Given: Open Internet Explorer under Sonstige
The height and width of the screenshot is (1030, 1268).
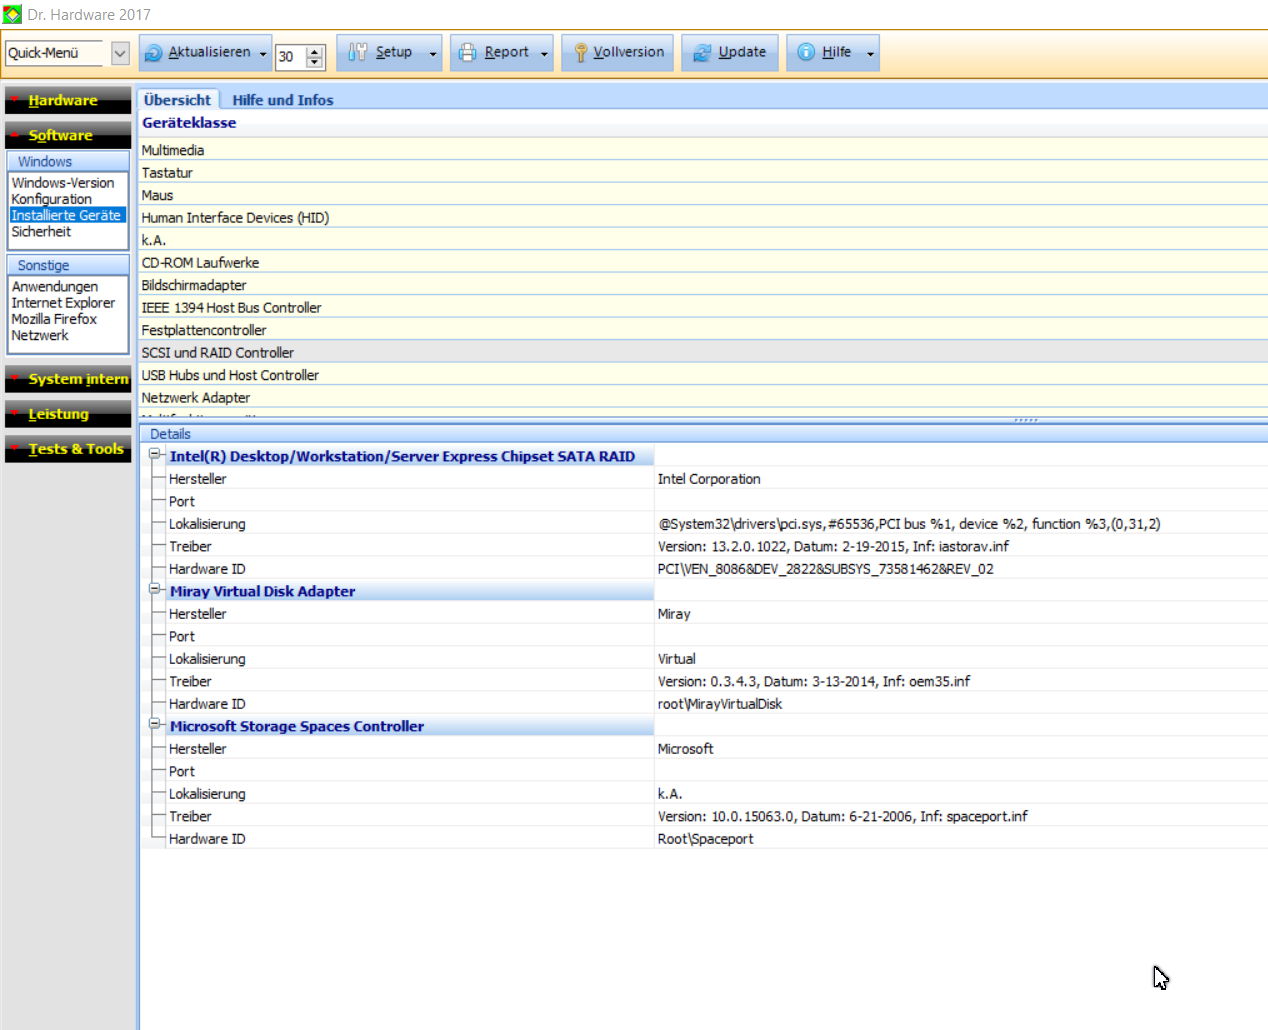Looking at the screenshot, I should 63,303.
